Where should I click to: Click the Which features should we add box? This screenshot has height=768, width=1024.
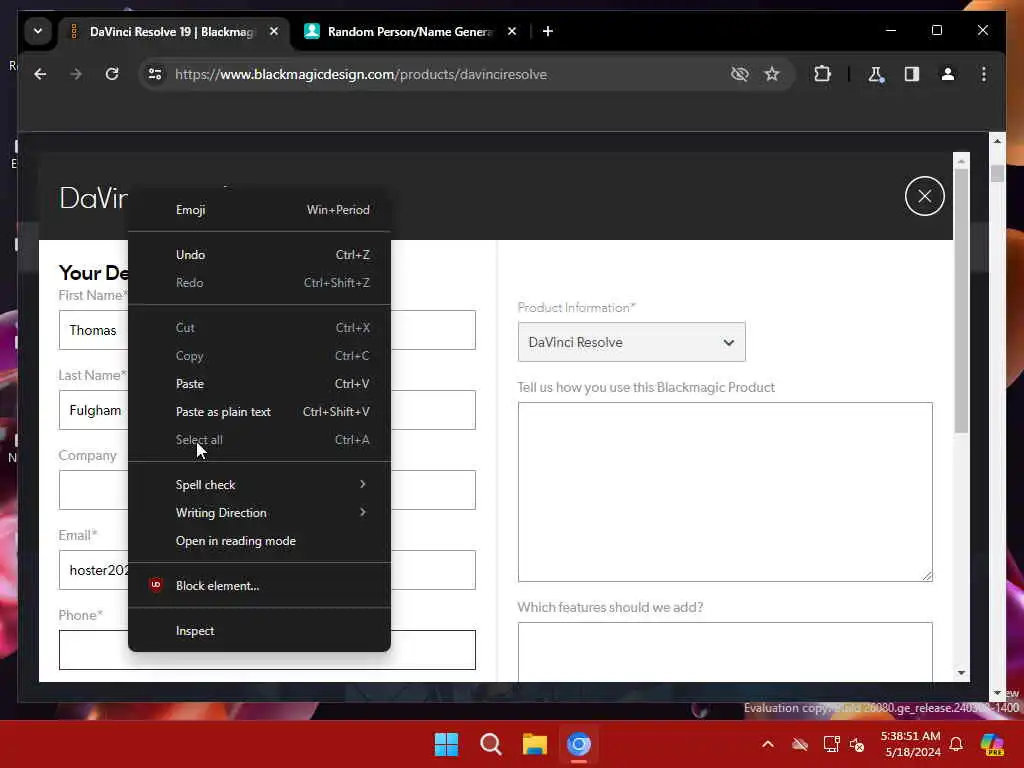coord(725,652)
